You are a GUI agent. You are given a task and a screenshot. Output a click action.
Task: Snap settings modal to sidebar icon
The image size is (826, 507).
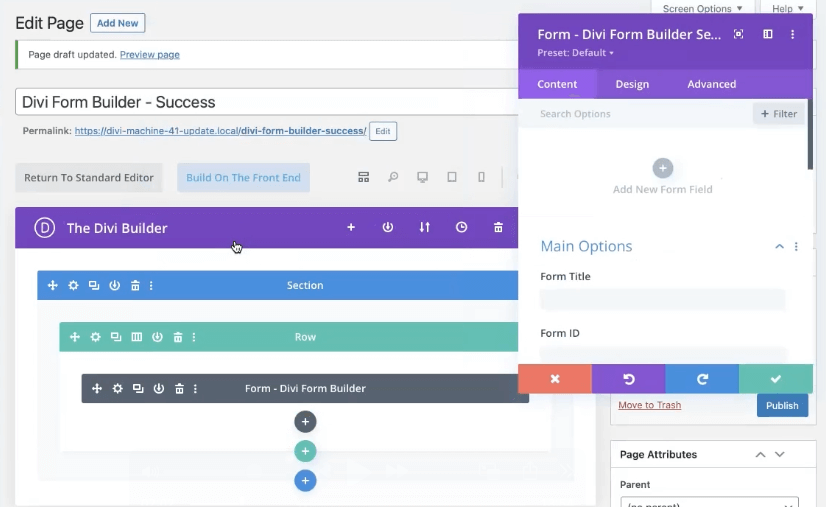[x=768, y=34]
